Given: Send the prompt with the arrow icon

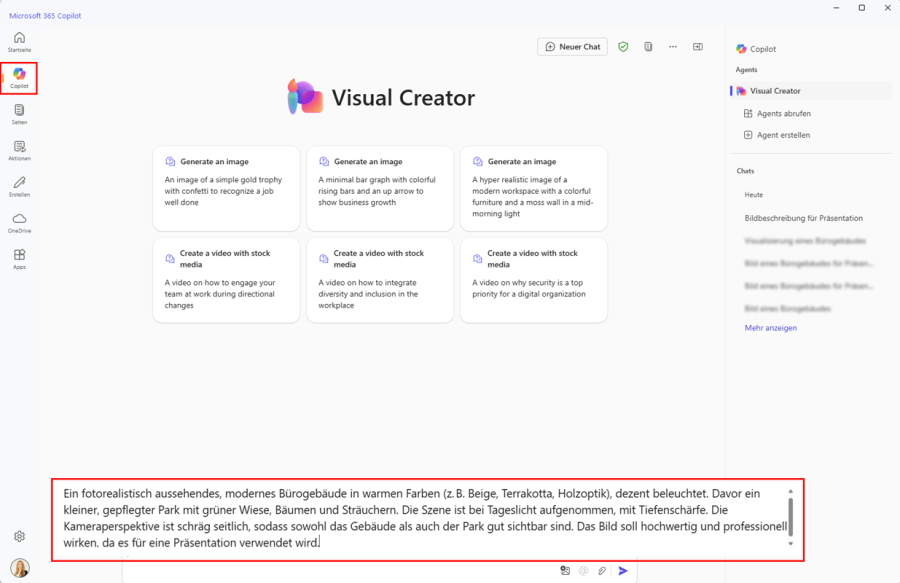Looking at the screenshot, I should coord(622,570).
